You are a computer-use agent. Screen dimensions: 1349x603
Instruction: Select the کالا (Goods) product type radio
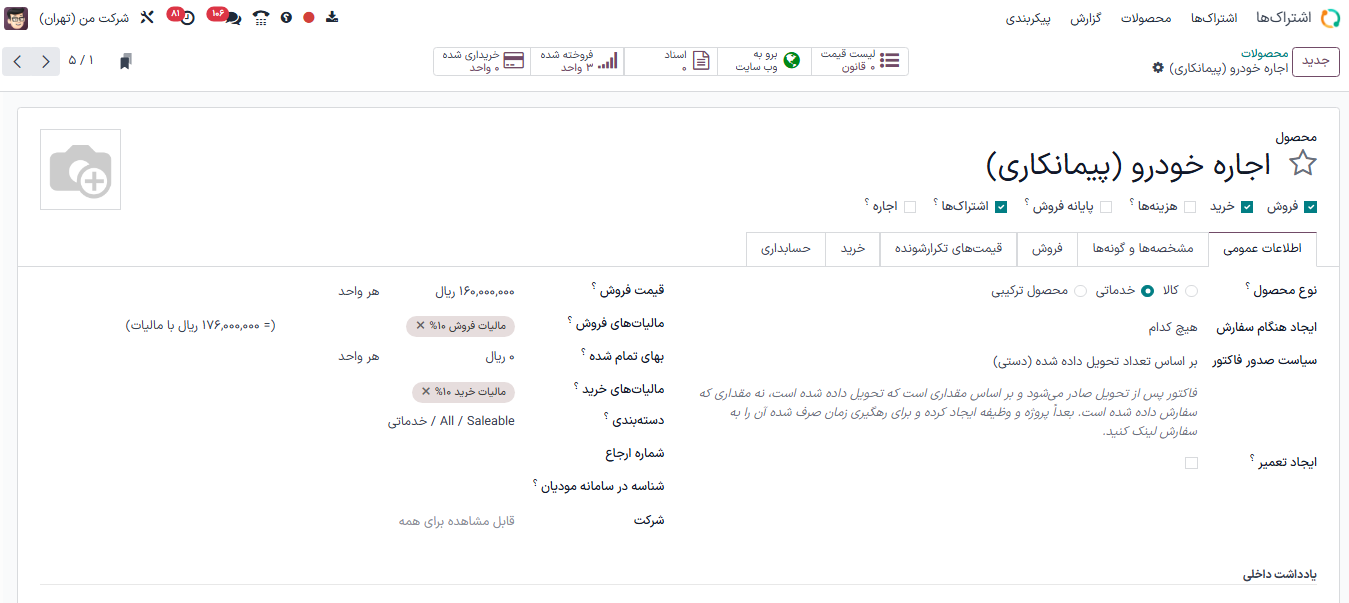(x=1191, y=291)
